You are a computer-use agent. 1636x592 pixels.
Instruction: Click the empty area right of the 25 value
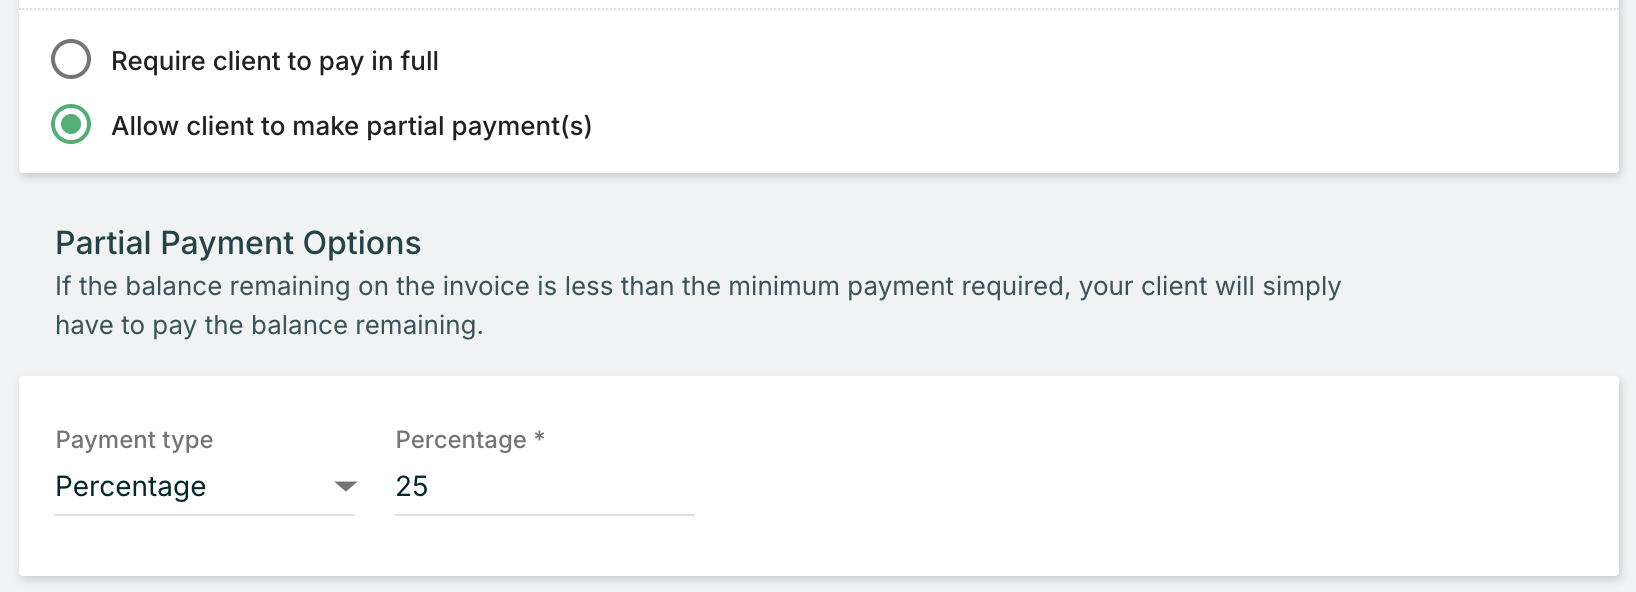(x=580, y=487)
